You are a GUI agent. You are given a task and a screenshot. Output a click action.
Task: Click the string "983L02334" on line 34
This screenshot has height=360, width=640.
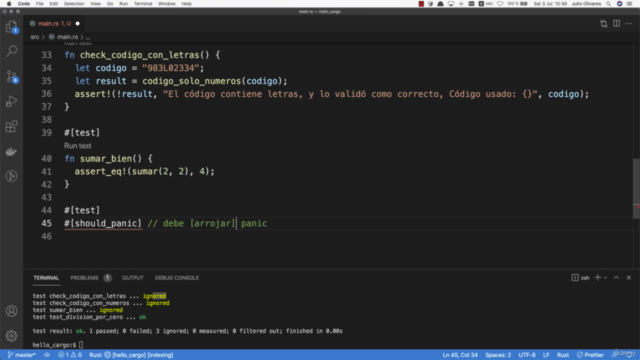point(170,68)
